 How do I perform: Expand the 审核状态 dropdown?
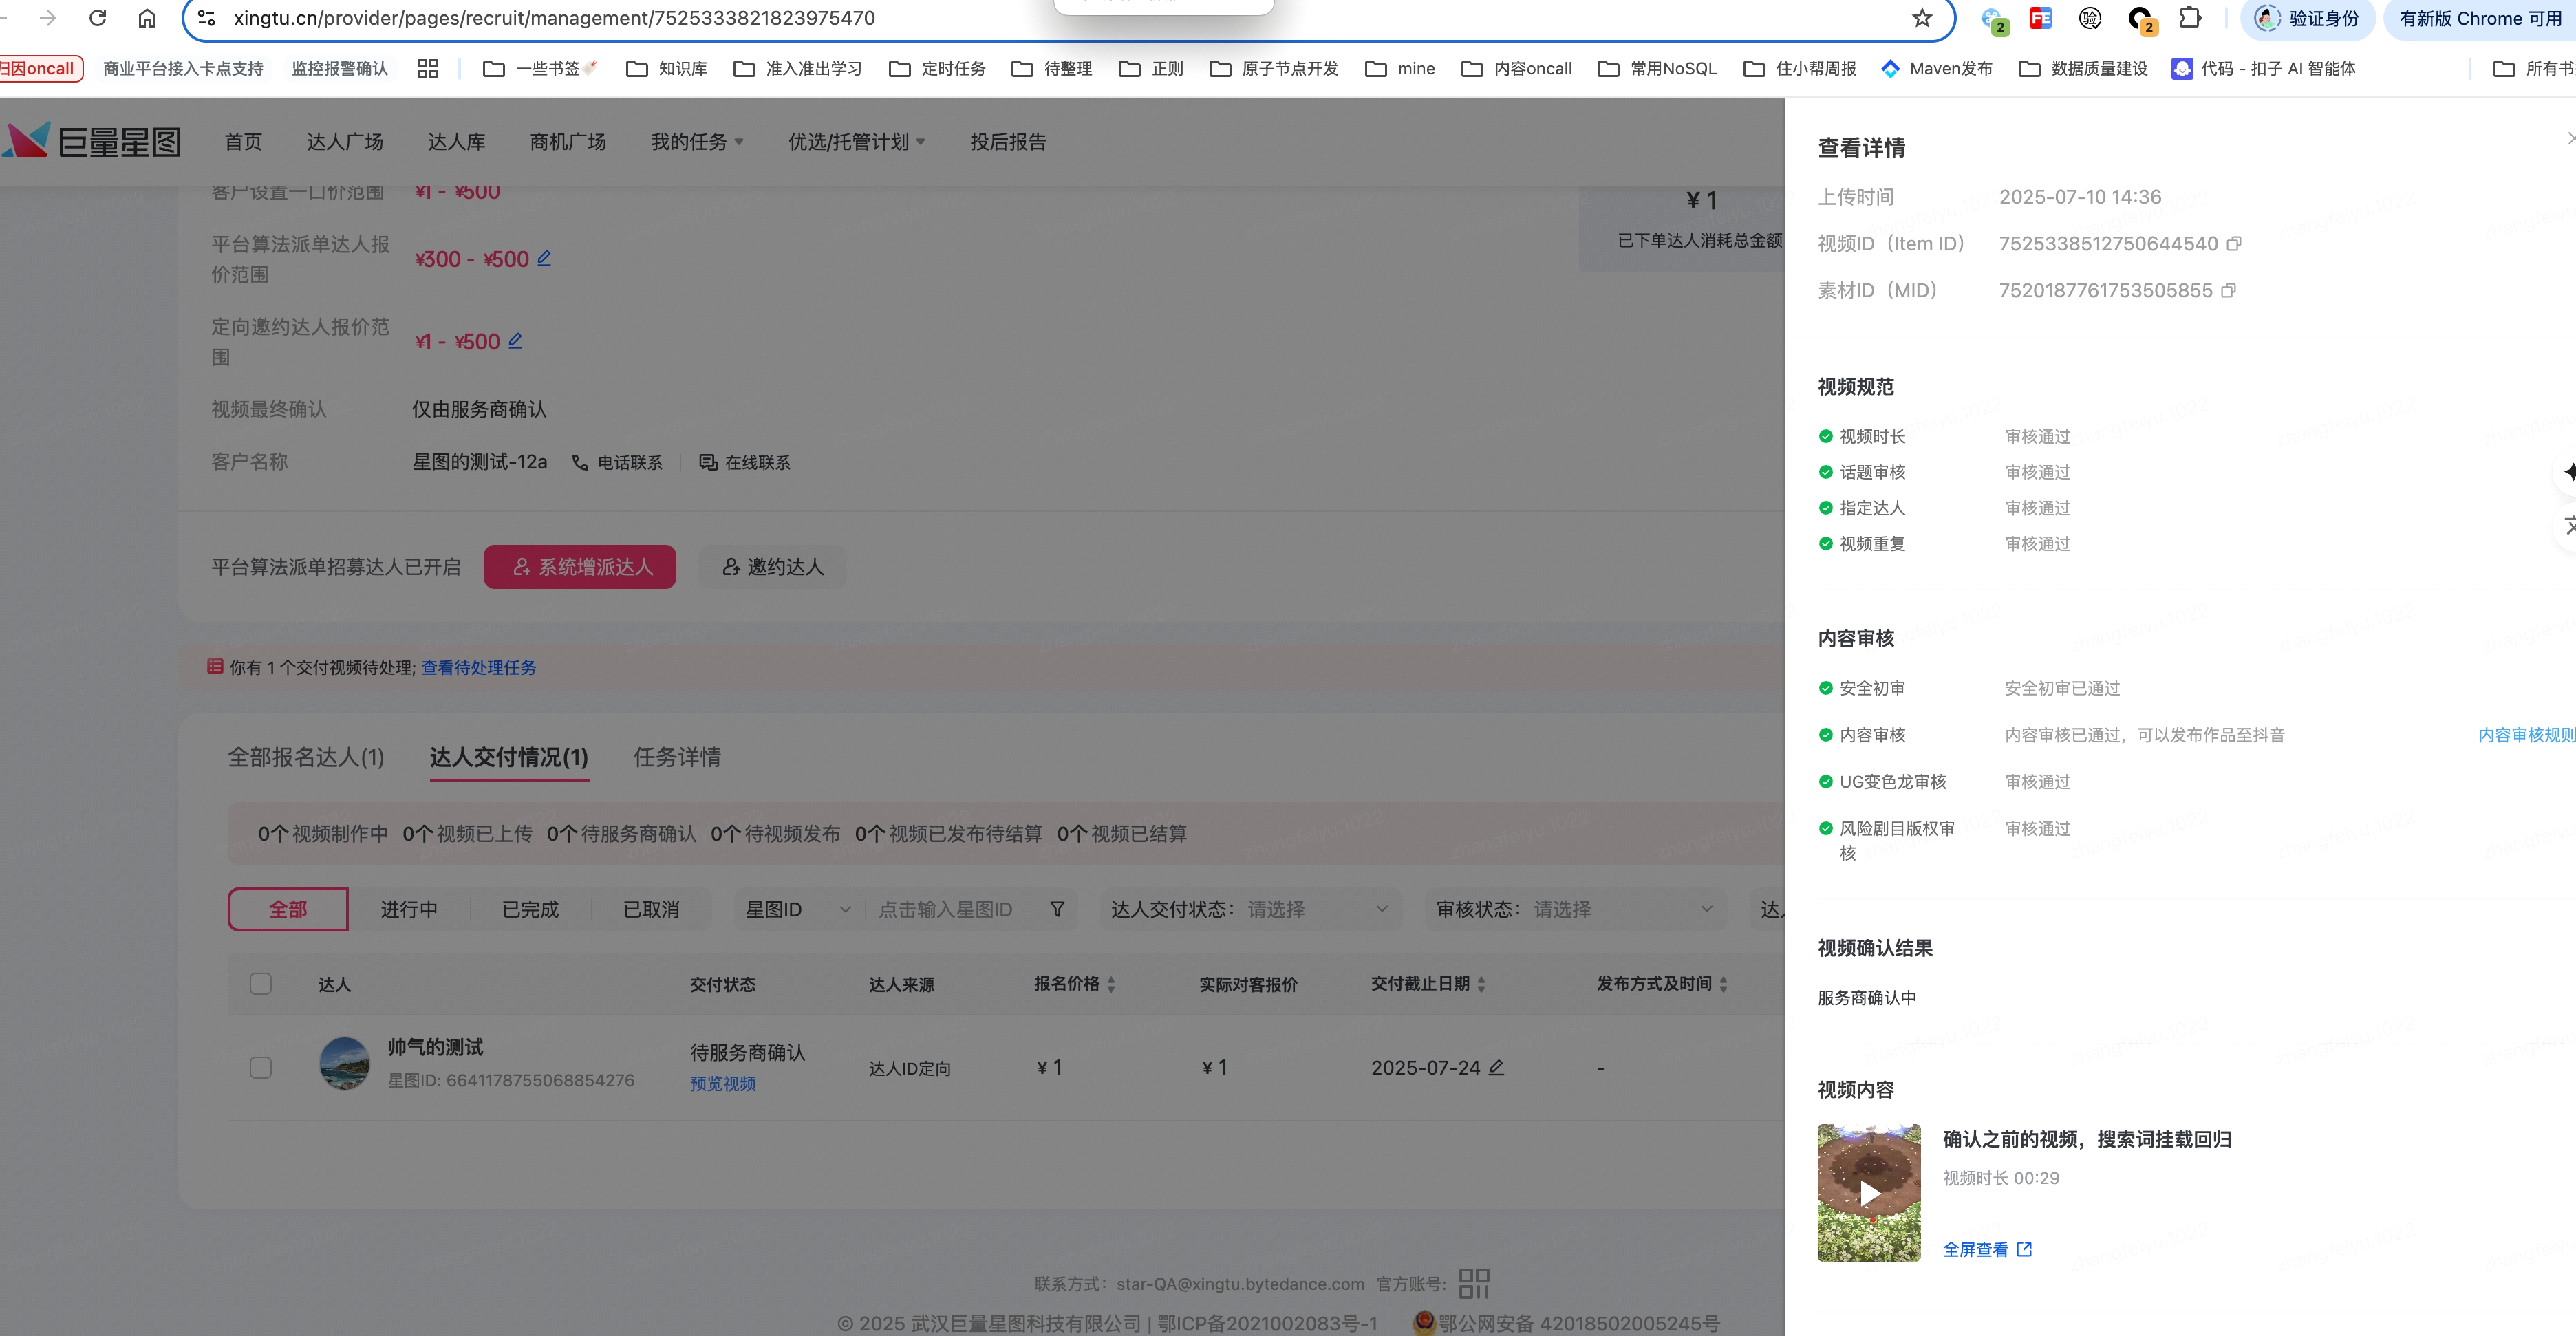(x=1575, y=909)
